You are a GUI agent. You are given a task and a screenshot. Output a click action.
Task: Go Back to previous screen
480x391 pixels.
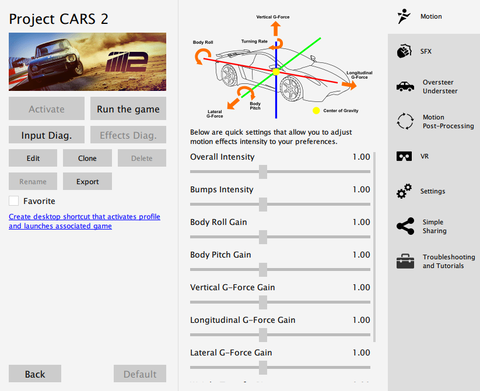(35, 374)
